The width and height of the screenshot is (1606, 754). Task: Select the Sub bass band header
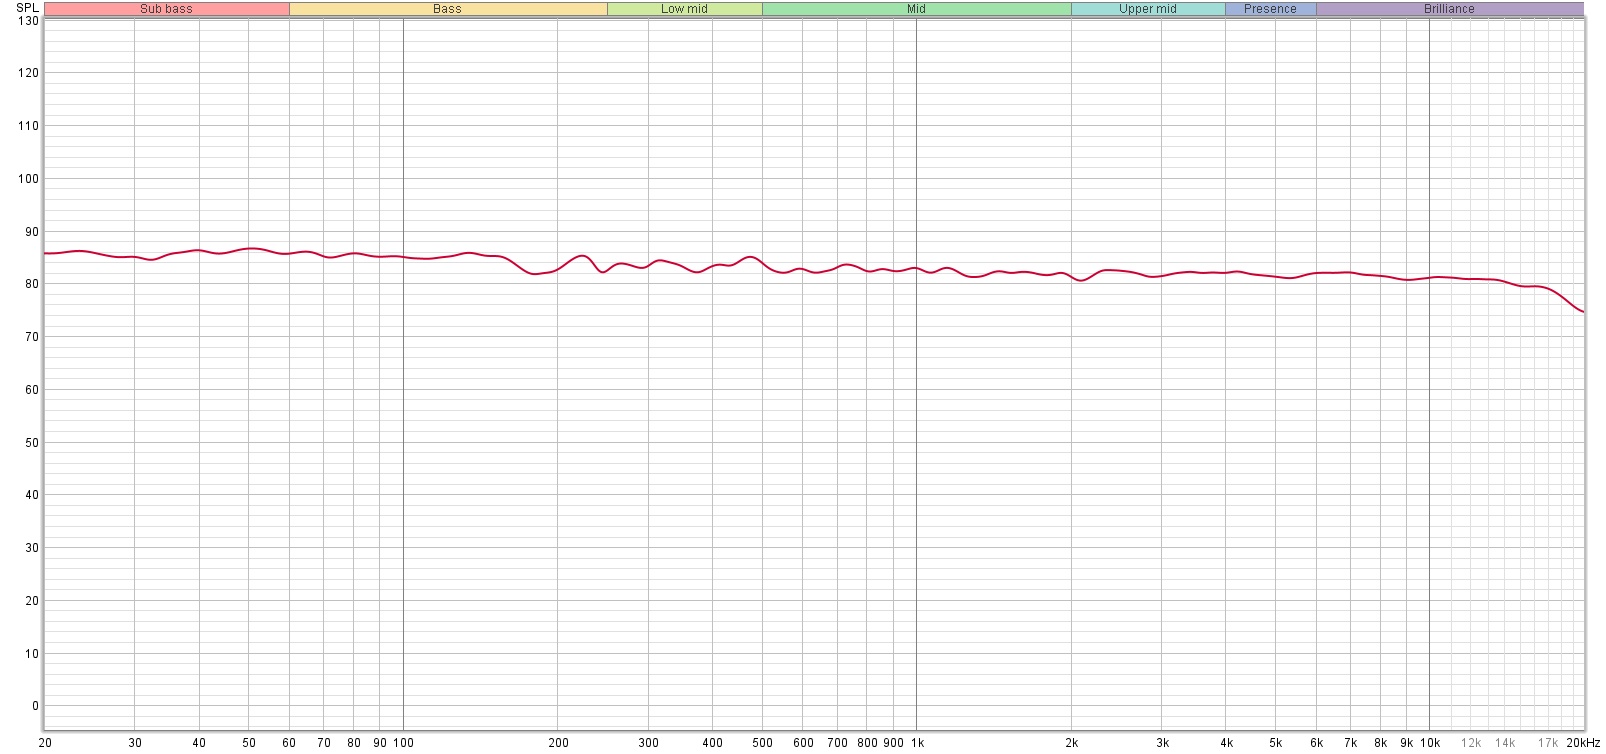pyautogui.click(x=167, y=9)
